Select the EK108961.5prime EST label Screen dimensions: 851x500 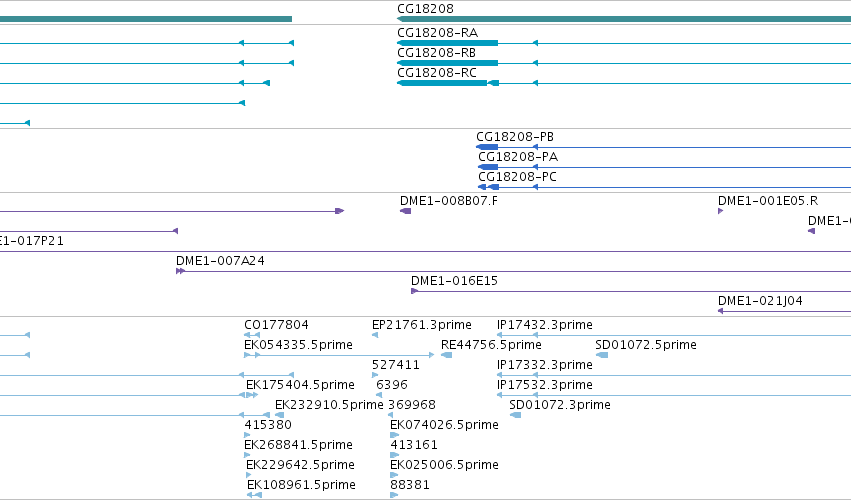[x=301, y=485]
